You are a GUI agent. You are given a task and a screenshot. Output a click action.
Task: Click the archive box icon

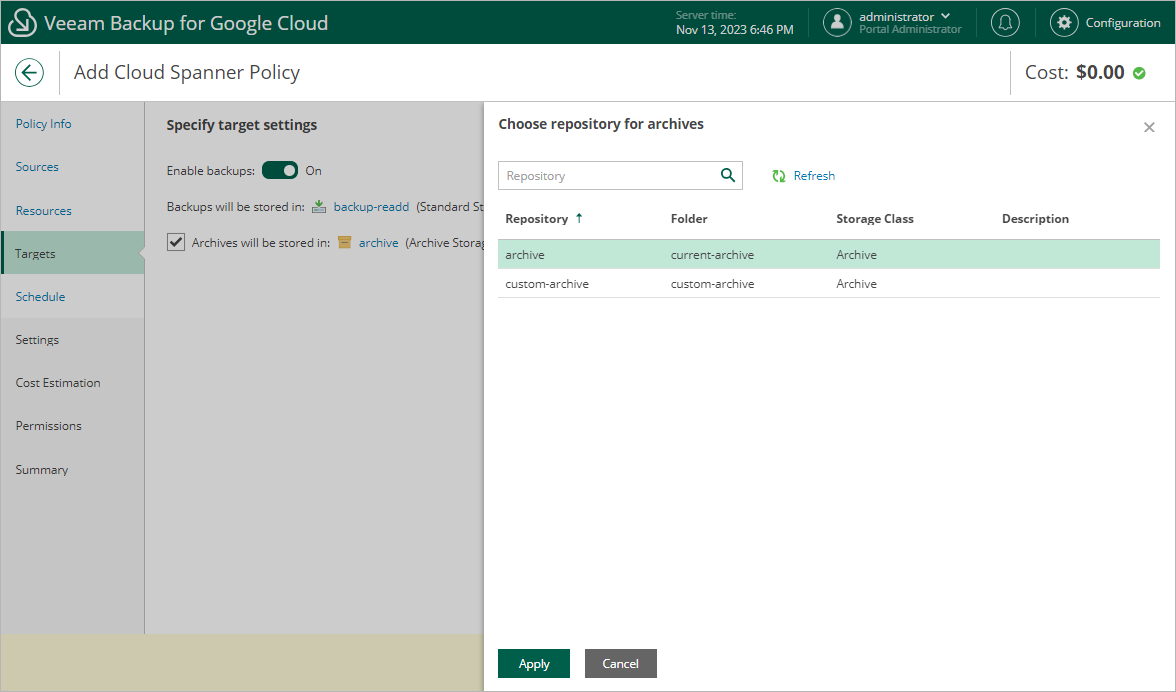pos(344,242)
